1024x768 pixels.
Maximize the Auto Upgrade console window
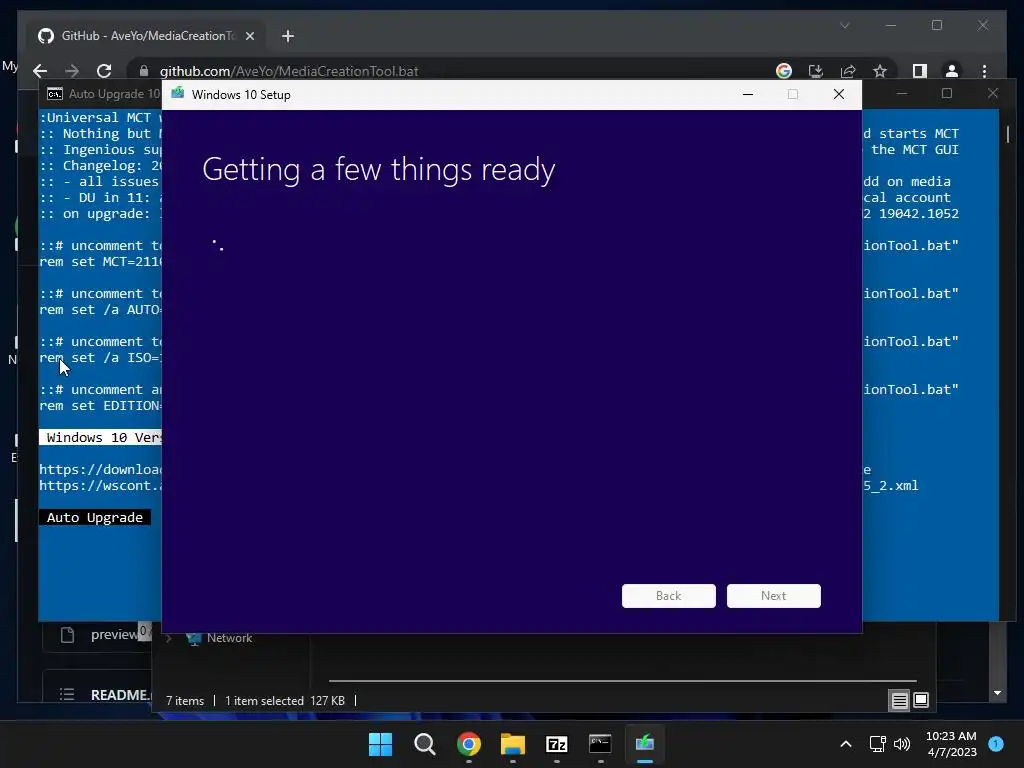click(946, 93)
